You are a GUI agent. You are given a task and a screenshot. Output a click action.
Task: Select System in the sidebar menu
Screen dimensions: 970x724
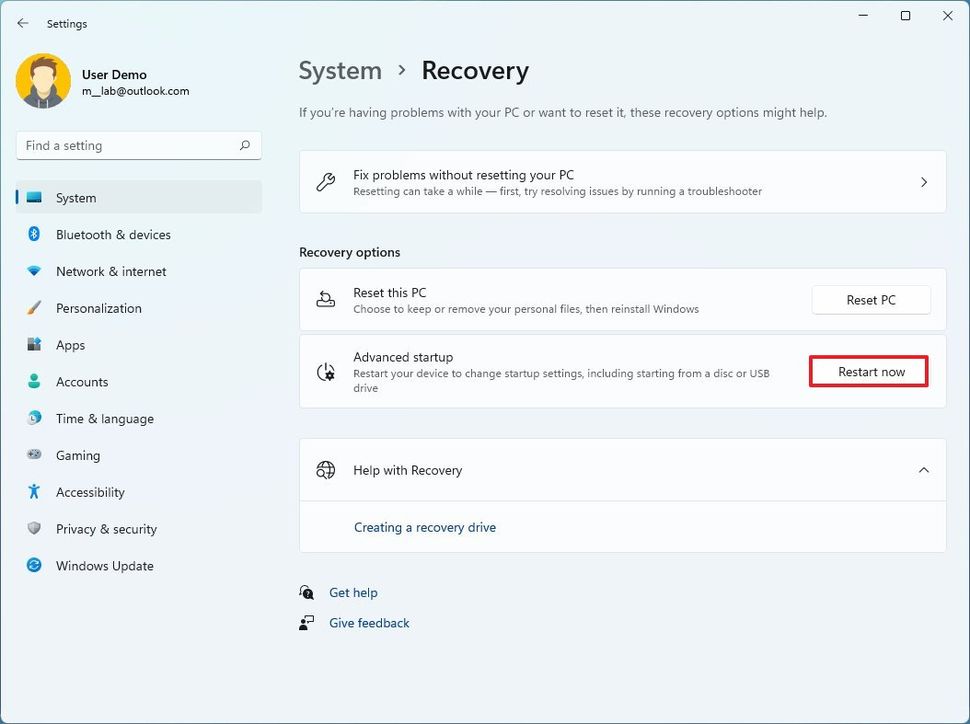[x=36, y=197]
